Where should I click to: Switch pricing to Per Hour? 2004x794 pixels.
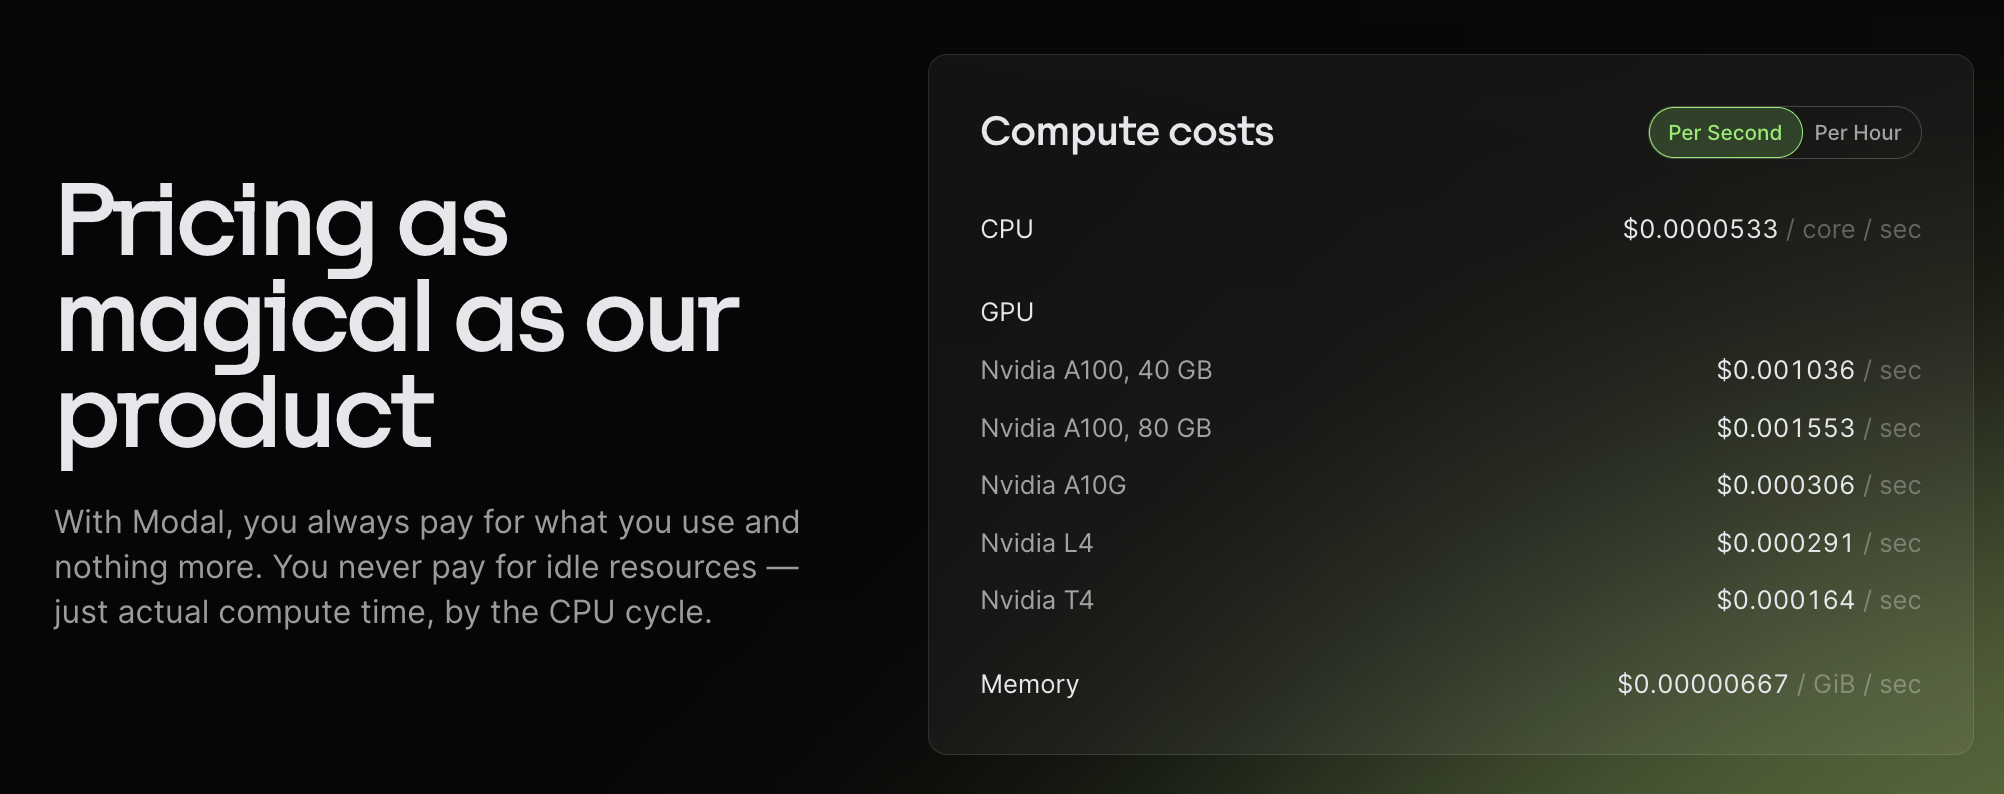pyautogui.click(x=1857, y=133)
